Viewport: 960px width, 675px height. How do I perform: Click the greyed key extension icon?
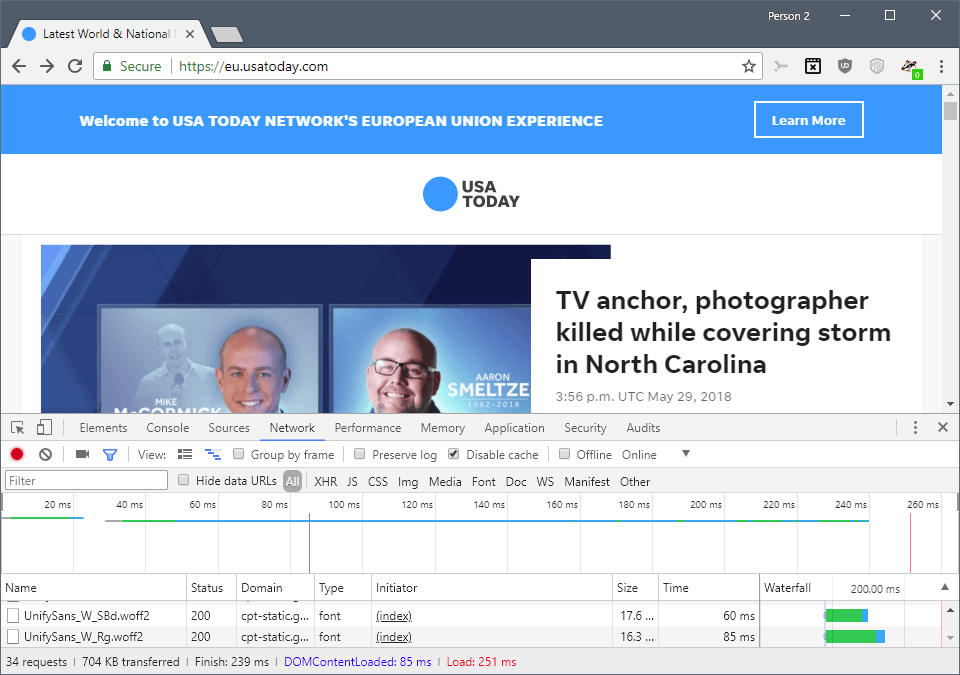click(x=781, y=66)
